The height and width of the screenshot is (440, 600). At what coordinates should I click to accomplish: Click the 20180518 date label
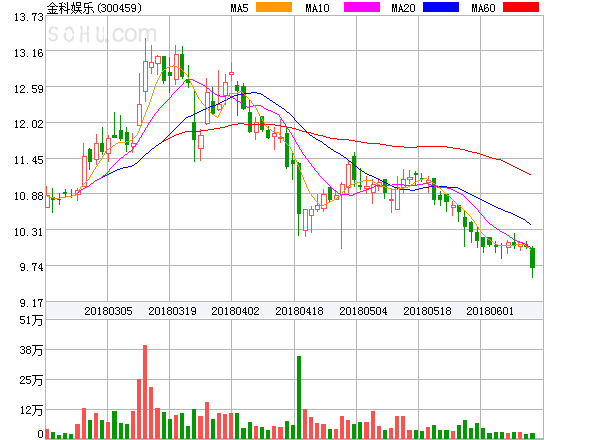pyautogui.click(x=427, y=311)
